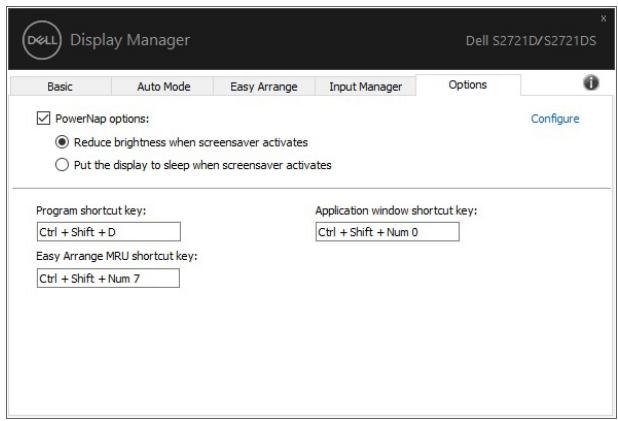Open the Input Manager tab
The width and height of the screenshot is (618, 421).
(x=365, y=87)
